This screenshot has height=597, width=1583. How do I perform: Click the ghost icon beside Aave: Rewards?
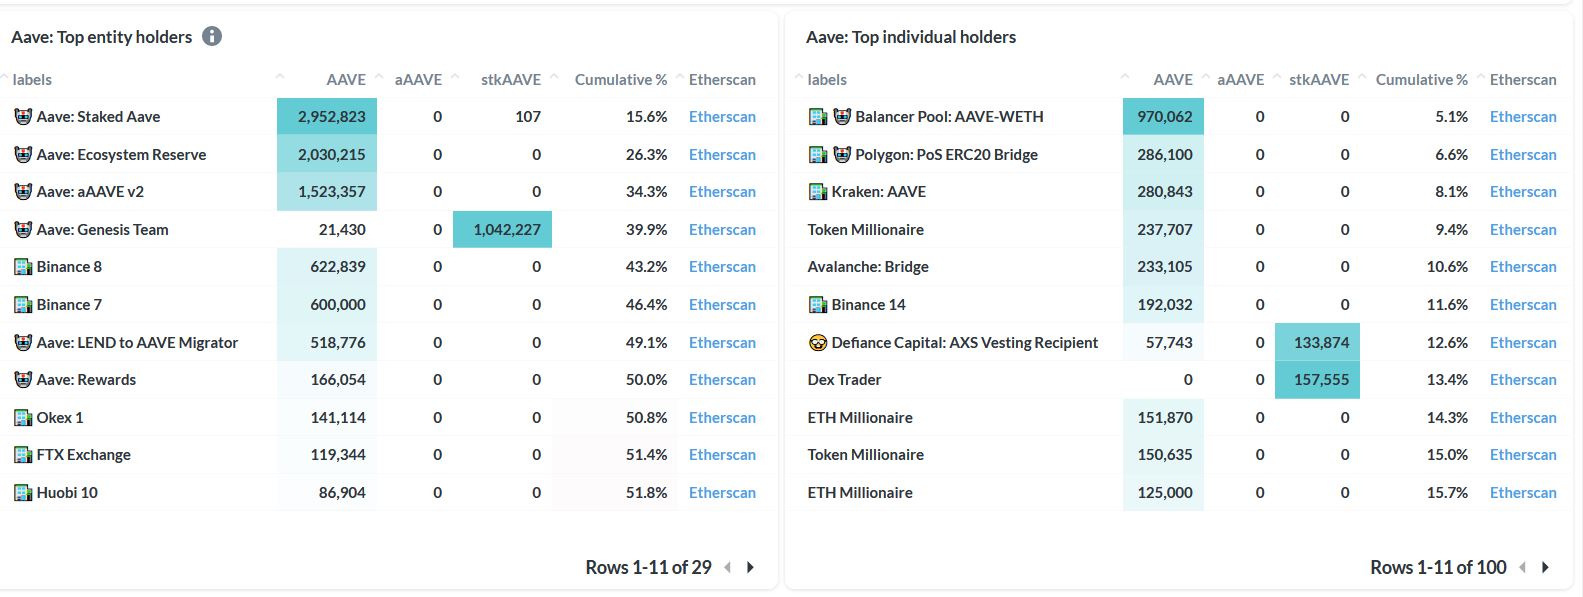23,379
